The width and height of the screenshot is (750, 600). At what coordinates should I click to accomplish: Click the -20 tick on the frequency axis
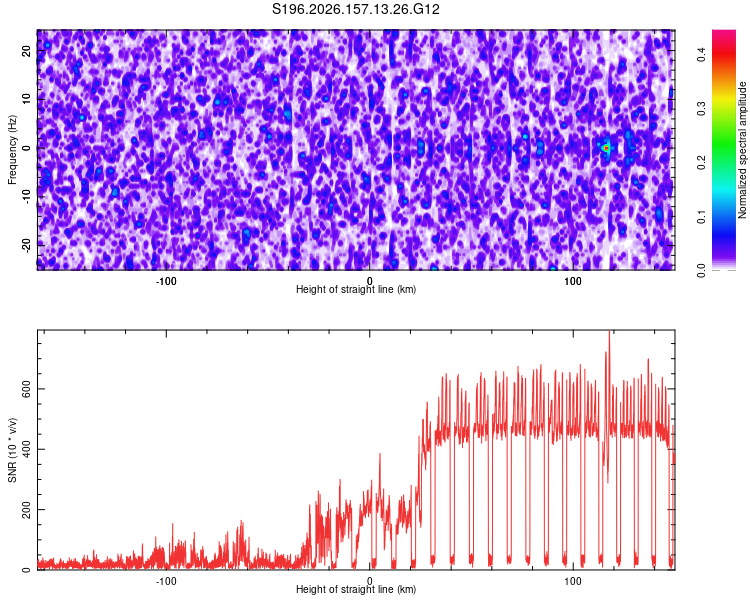click(26, 245)
